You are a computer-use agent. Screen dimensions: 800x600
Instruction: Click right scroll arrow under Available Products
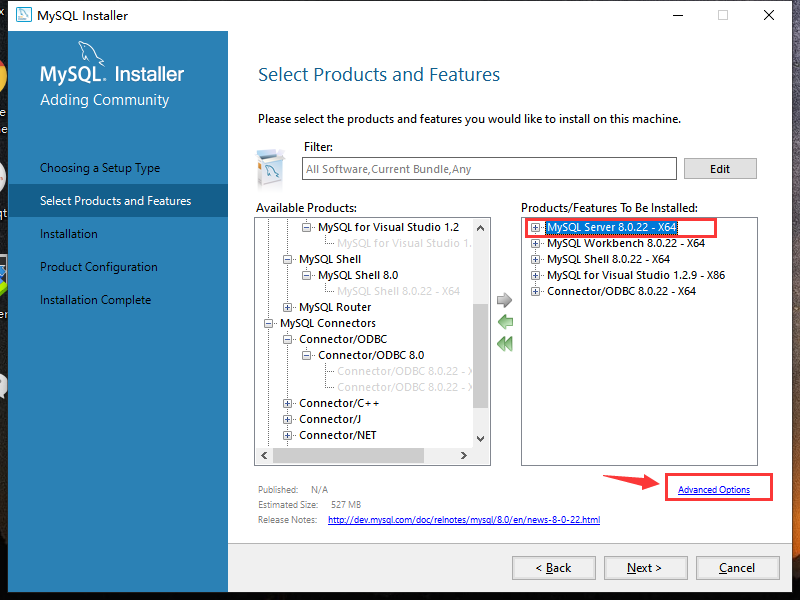[x=462, y=455]
